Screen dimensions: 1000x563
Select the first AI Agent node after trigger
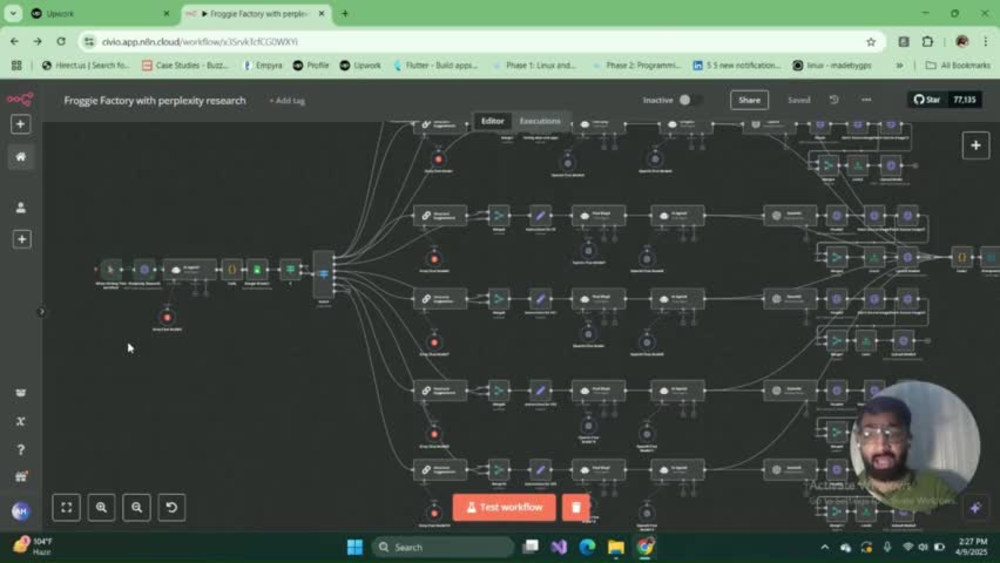[x=189, y=270]
